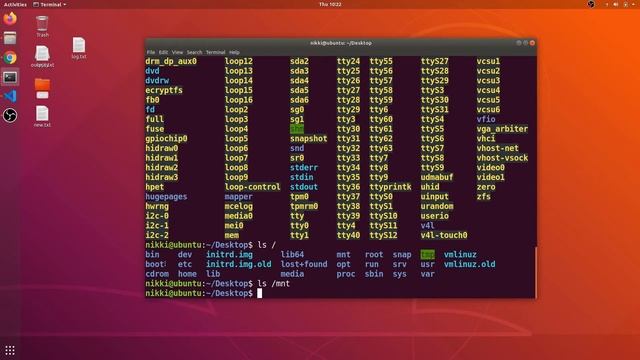Open the Terminal menu in menu bar
640x360 pixels.
tap(216, 52)
